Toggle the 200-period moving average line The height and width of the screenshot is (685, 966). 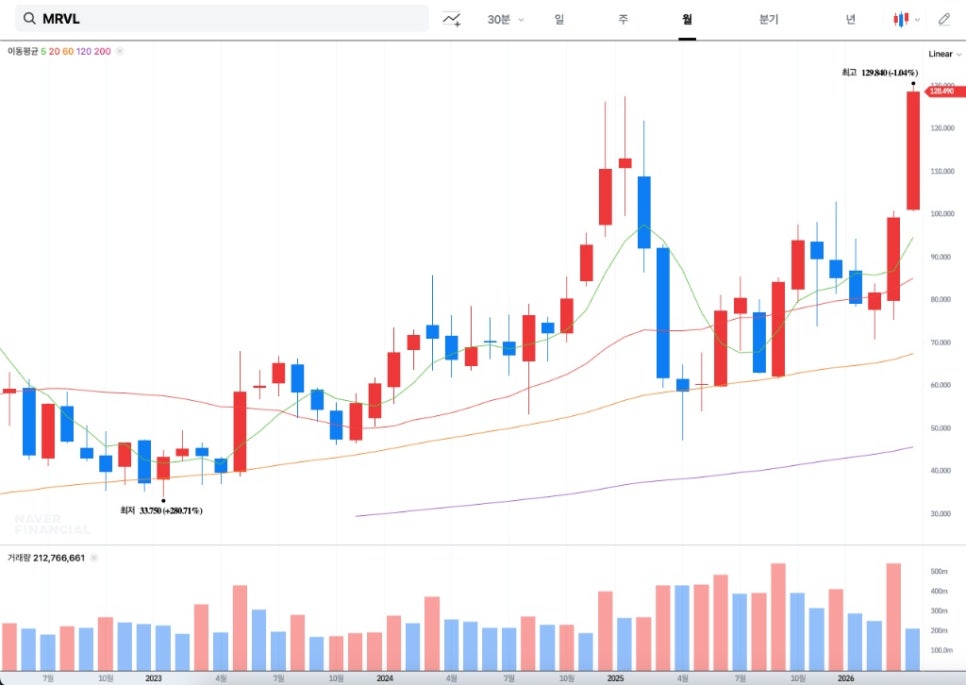103,50
